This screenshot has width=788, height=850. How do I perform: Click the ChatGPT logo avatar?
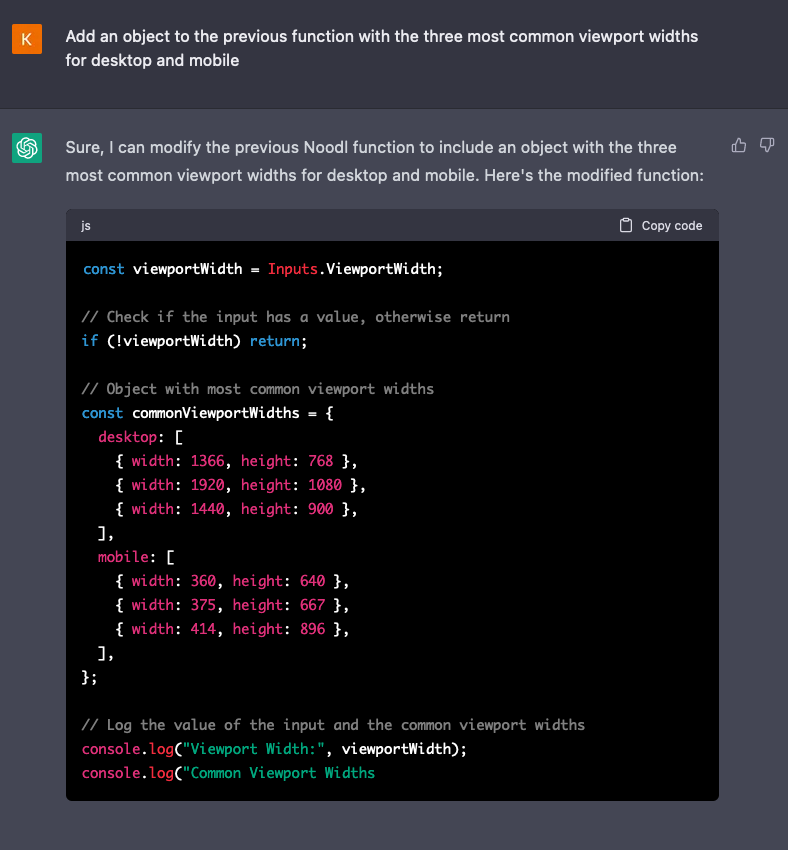(27, 148)
